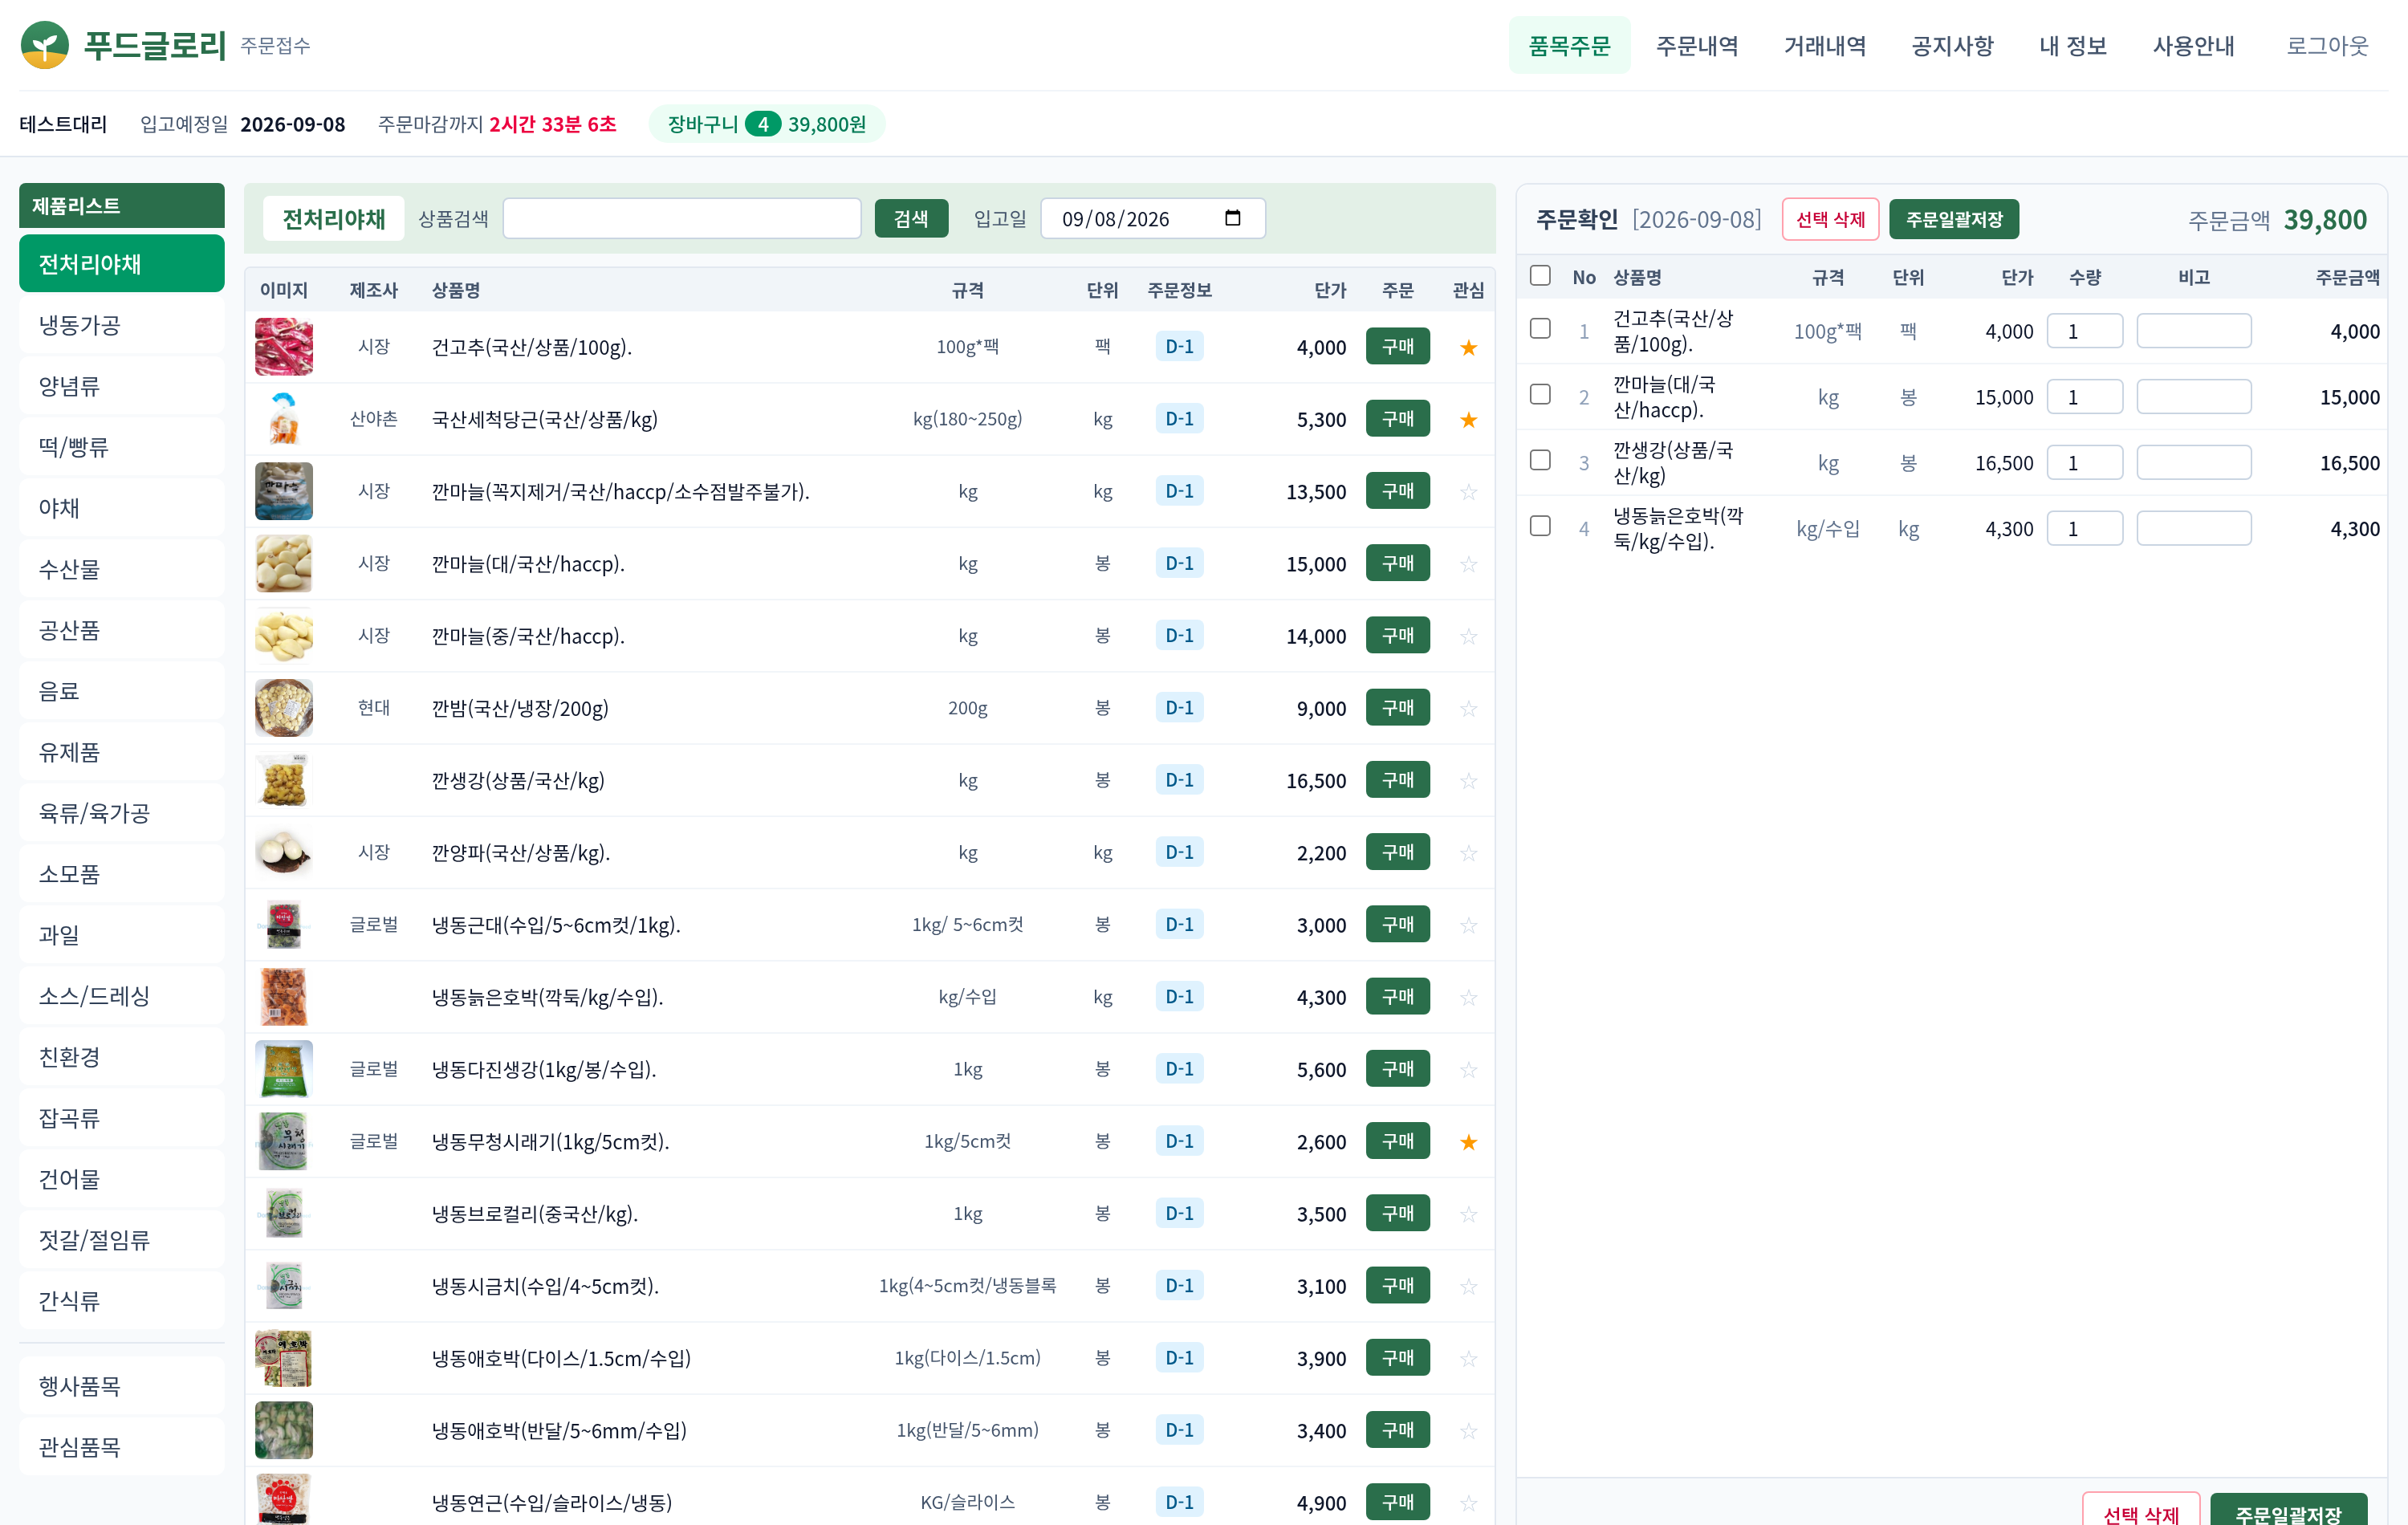Open the 장바구니 cart summary
2408x1525 pixels.
click(x=767, y=124)
